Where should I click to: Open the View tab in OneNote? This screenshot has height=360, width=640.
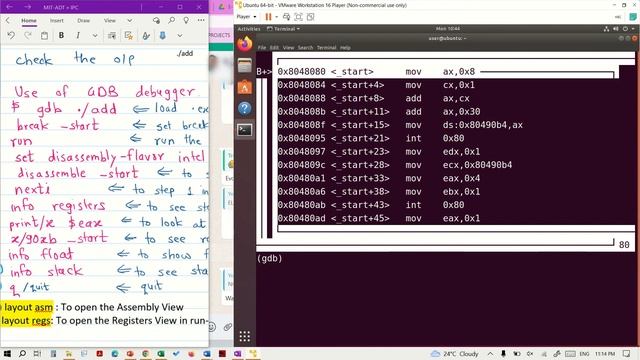click(x=109, y=20)
